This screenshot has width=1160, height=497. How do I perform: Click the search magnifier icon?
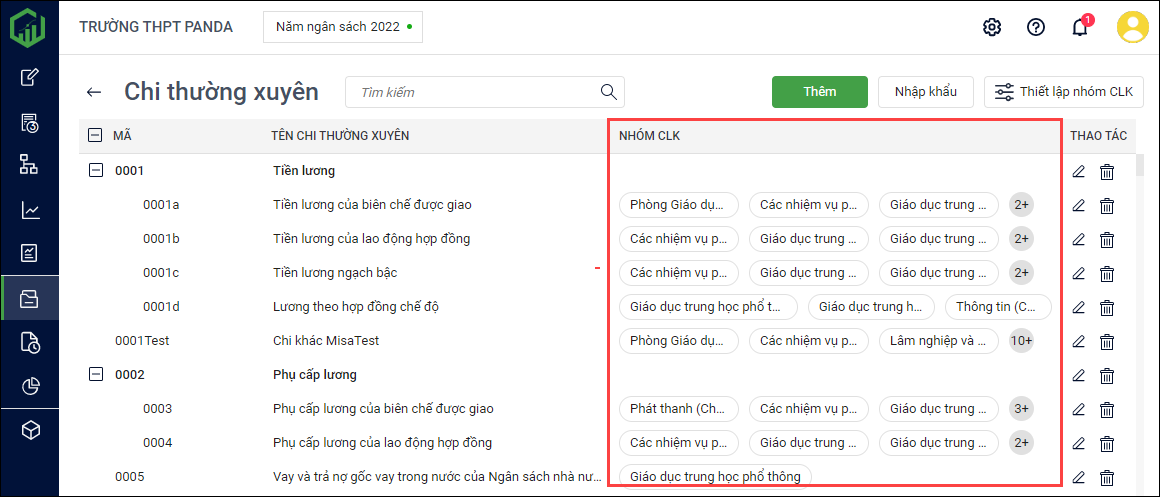608,92
